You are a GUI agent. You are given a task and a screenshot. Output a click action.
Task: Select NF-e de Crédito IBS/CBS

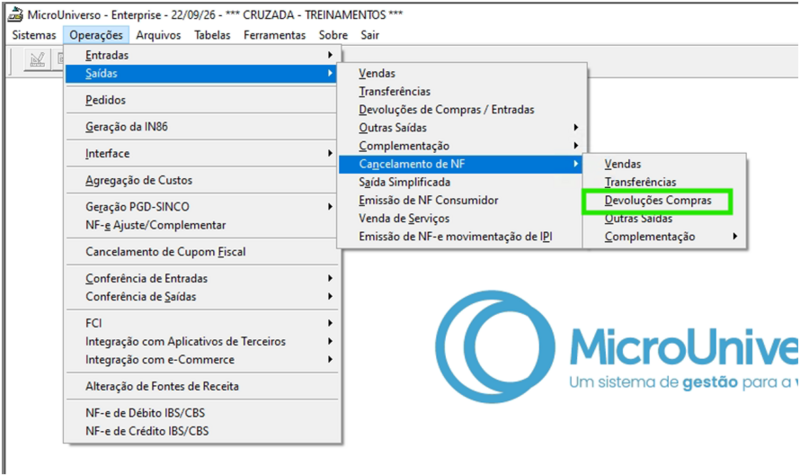coord(202,431)
